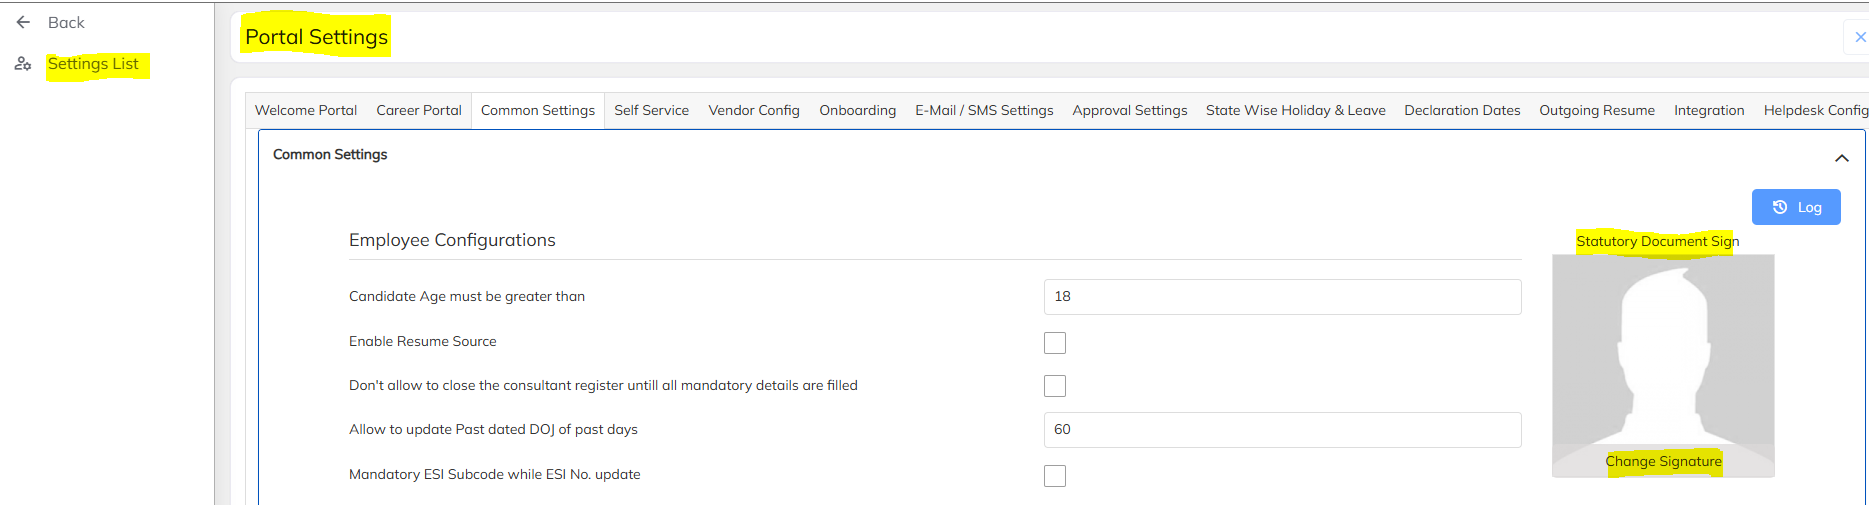Click the Settings List user-gear icon
Viewport: 1869px width, 505px height.
[23, 64]
